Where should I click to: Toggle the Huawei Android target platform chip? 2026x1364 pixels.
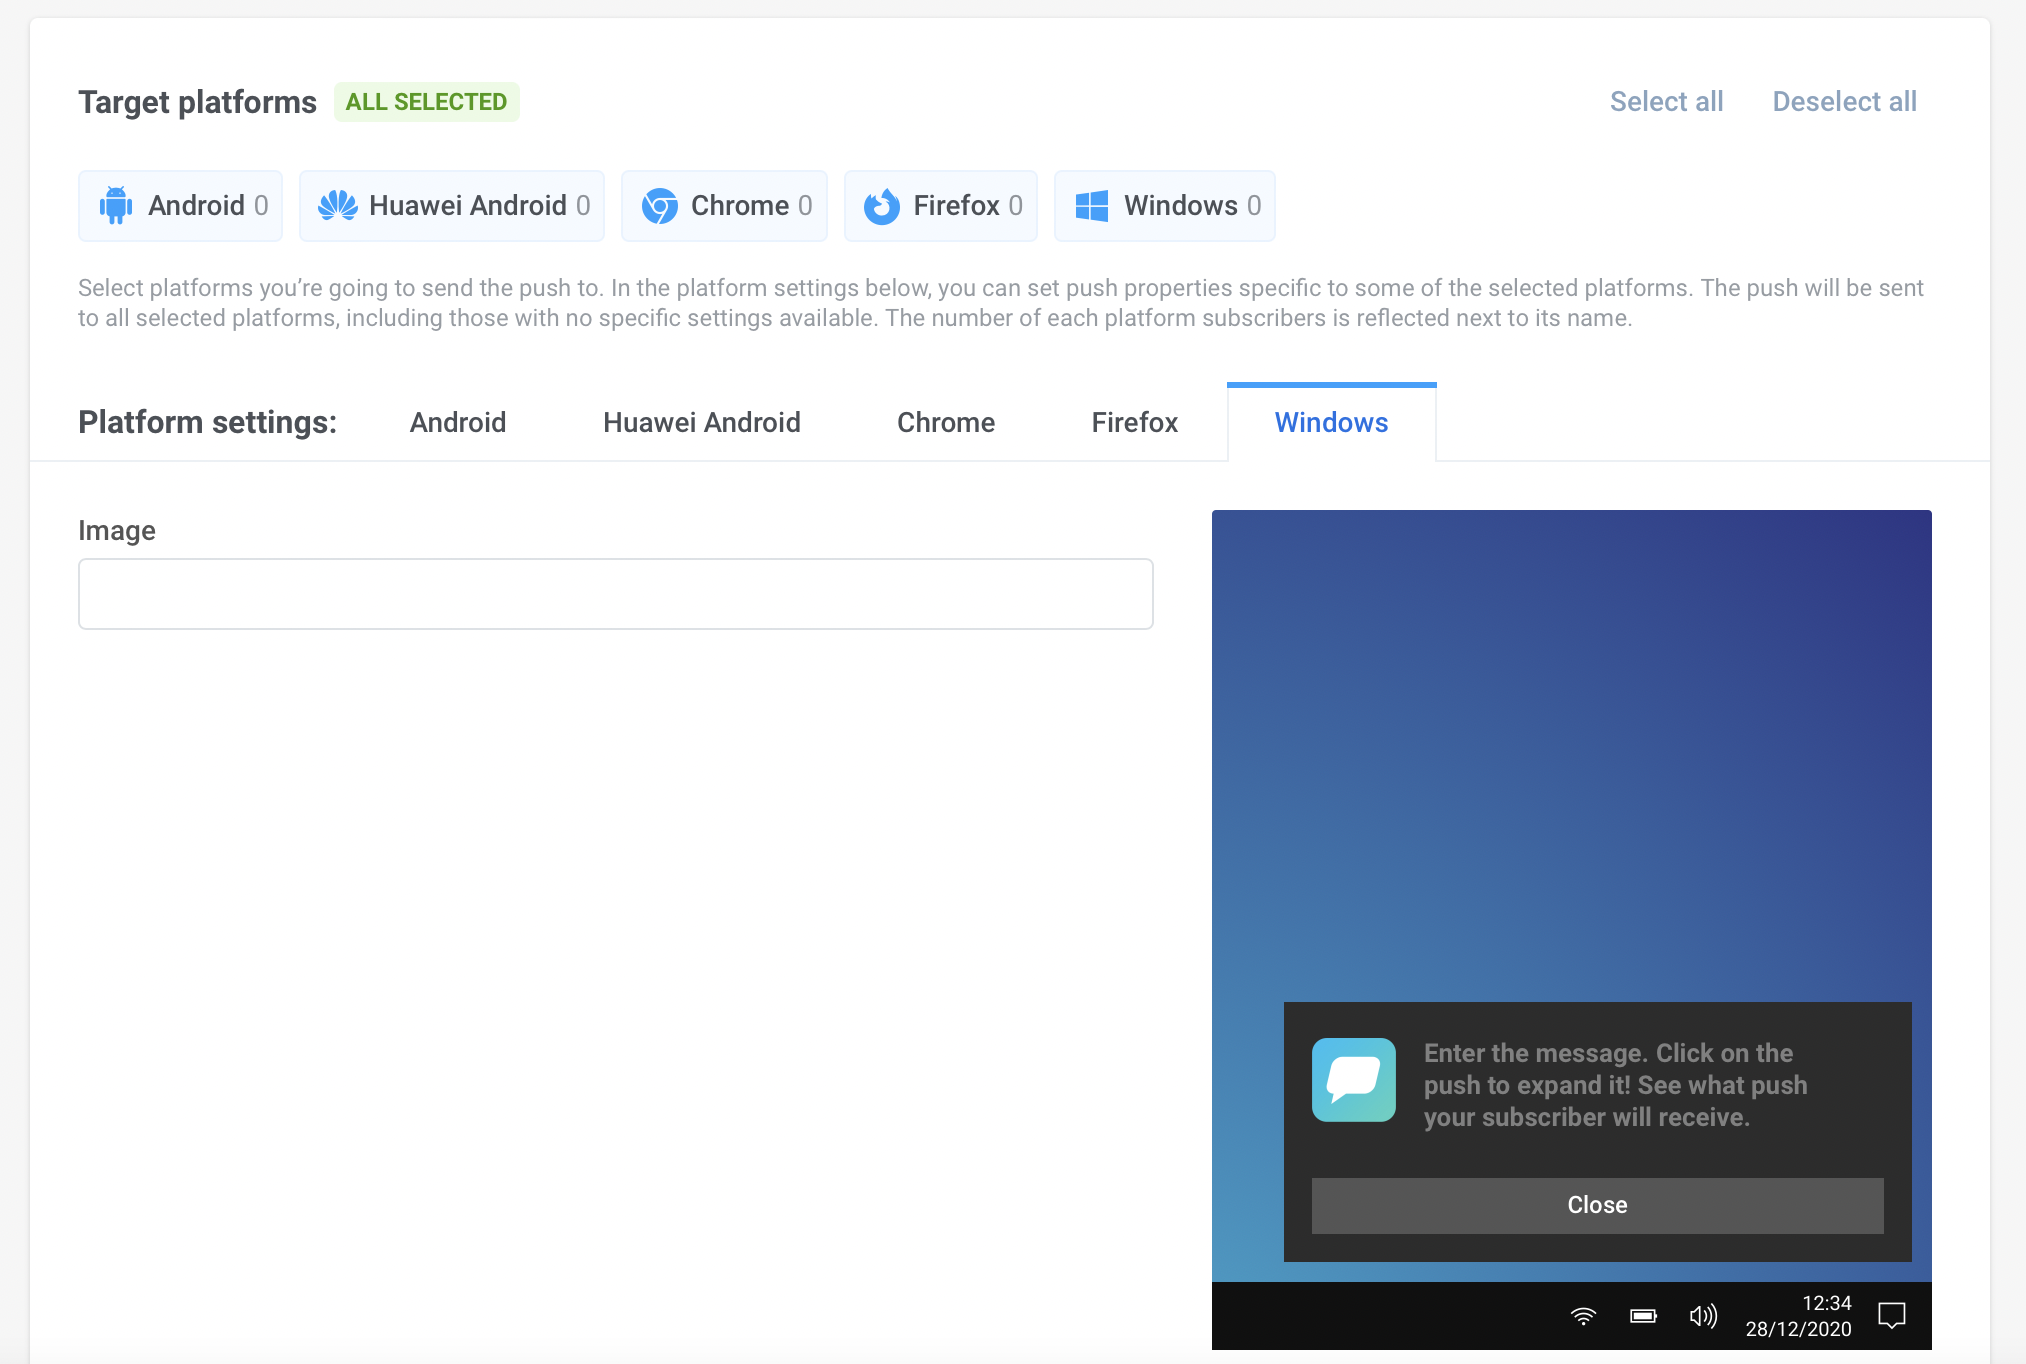(452, 206)
